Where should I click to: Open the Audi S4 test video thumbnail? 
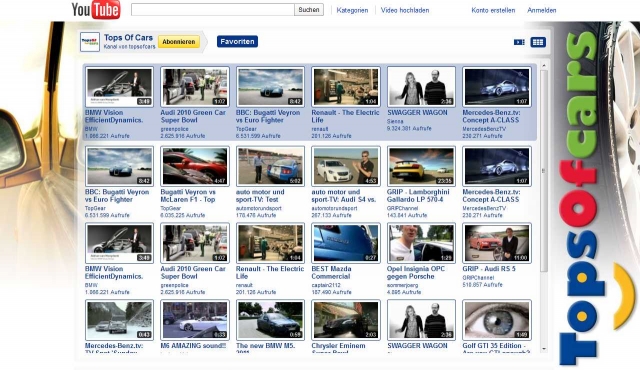point(346,166)
